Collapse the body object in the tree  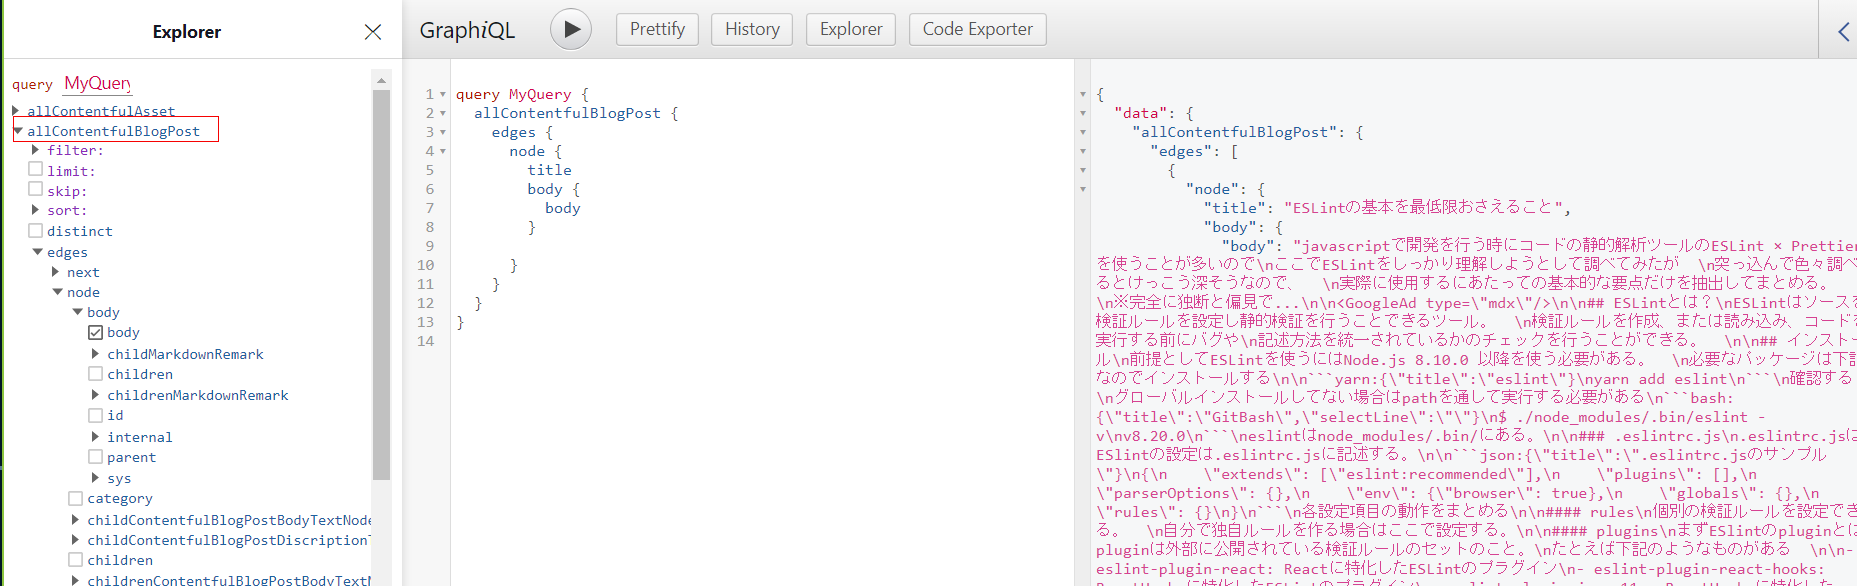click(x=78, y=312)
